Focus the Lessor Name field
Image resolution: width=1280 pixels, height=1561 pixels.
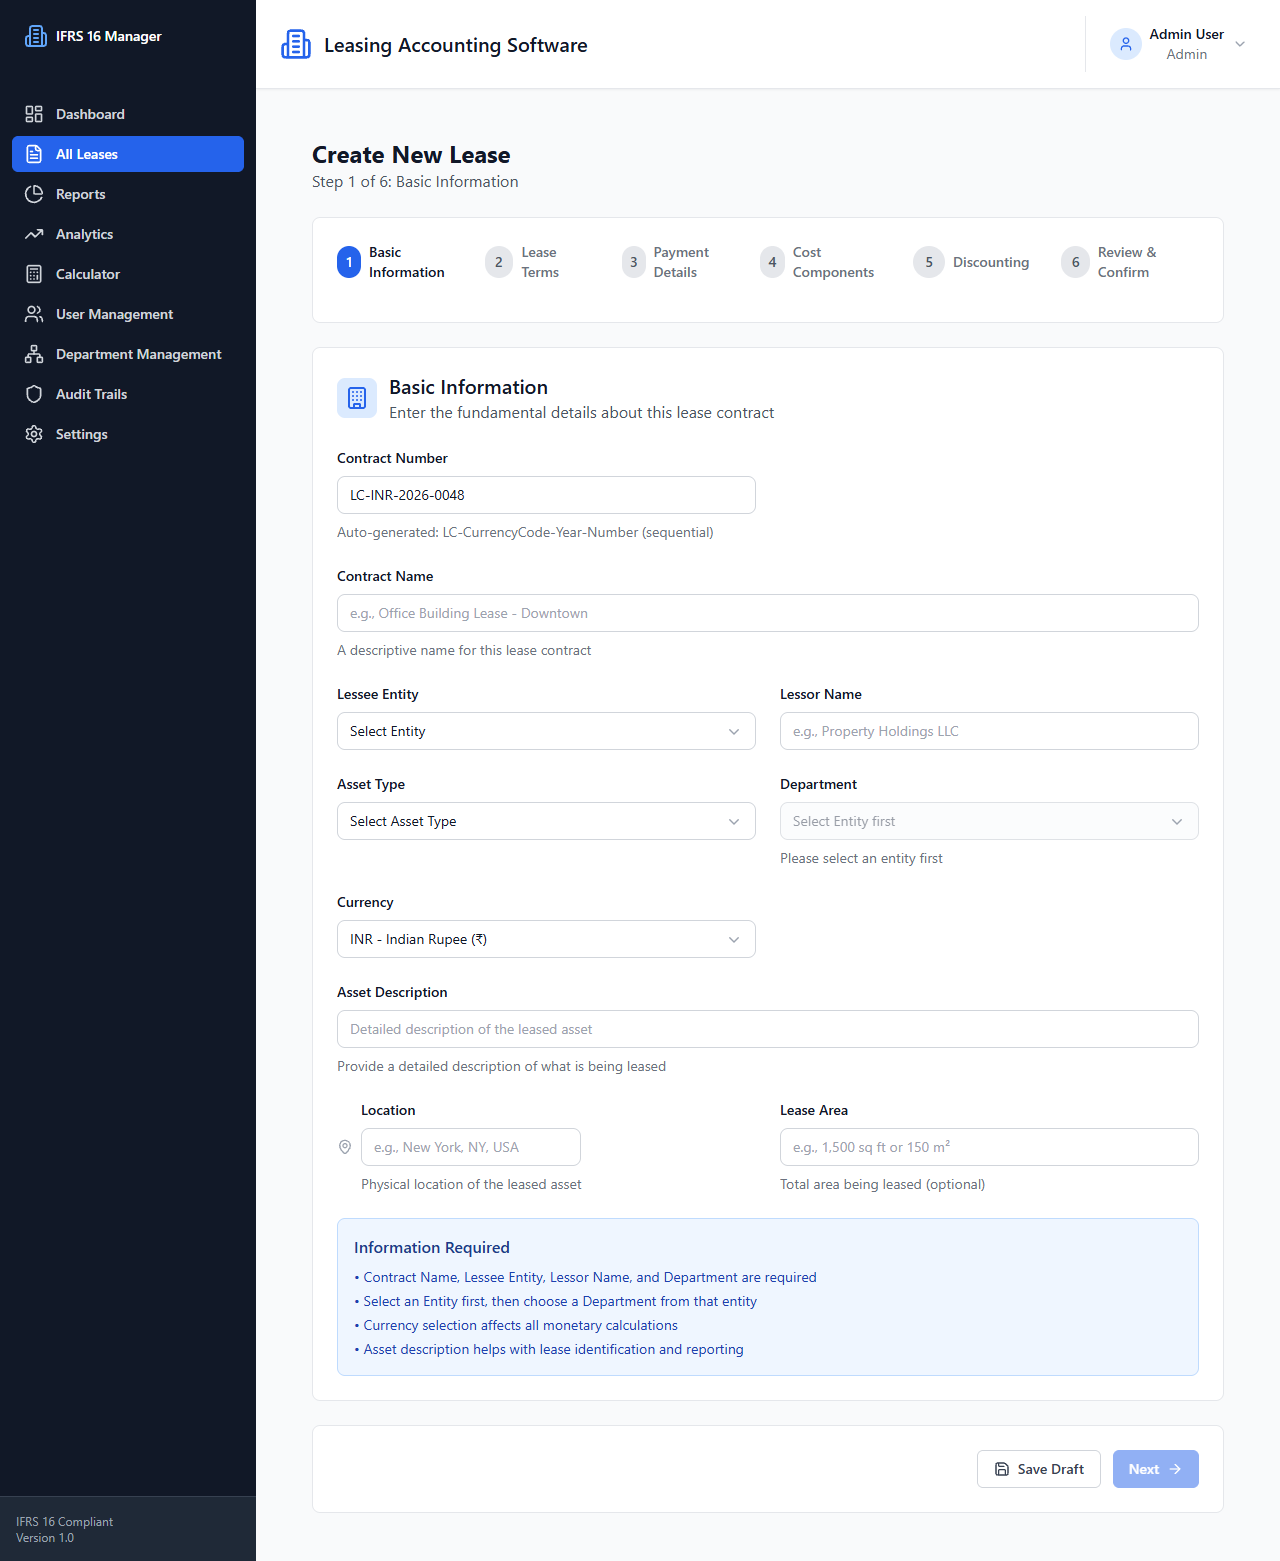989,731
